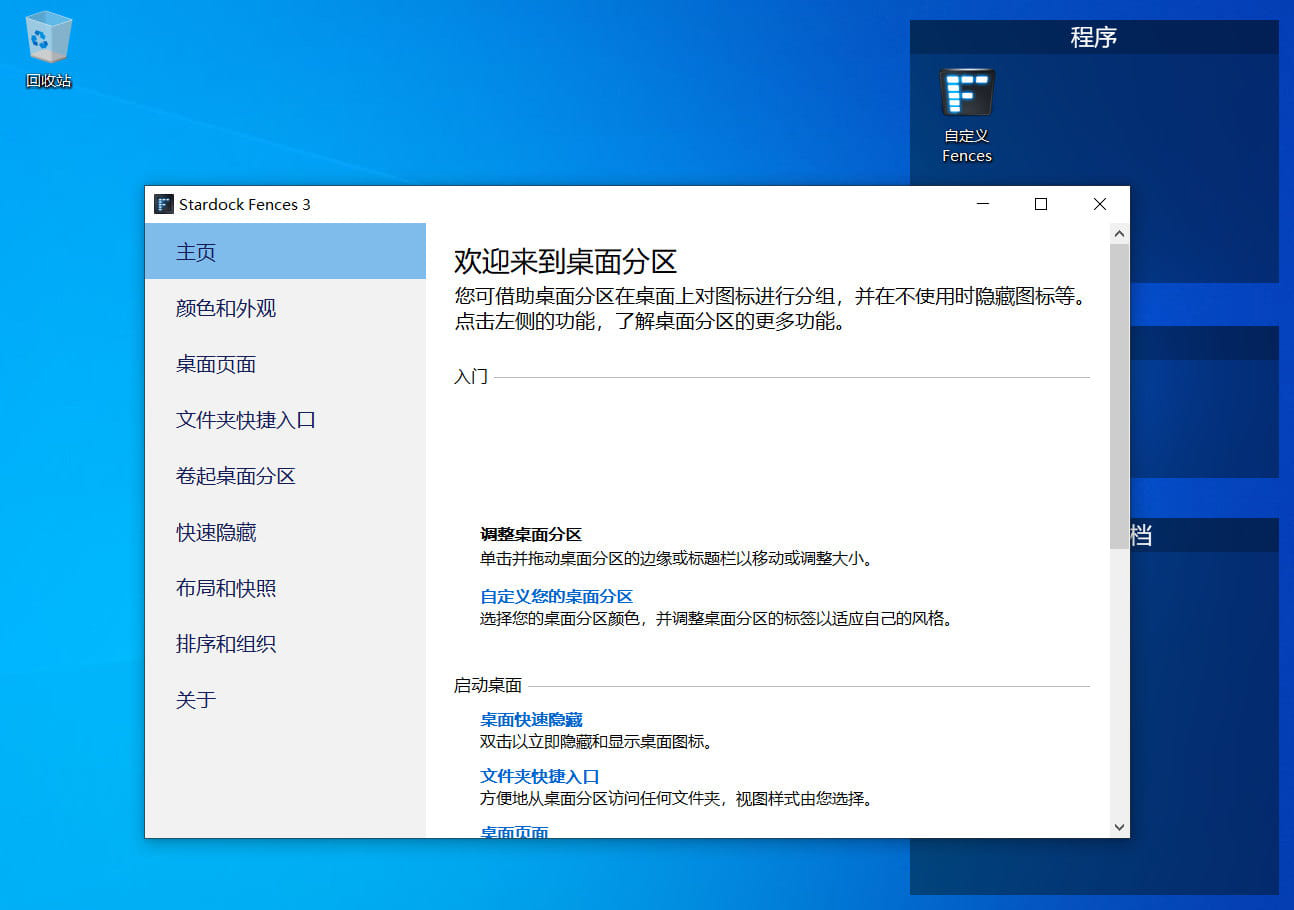This screenshot has width=1294, height=910.
Task: Click the scrollbar up arrow
Action: click(x=1118, y=232)
